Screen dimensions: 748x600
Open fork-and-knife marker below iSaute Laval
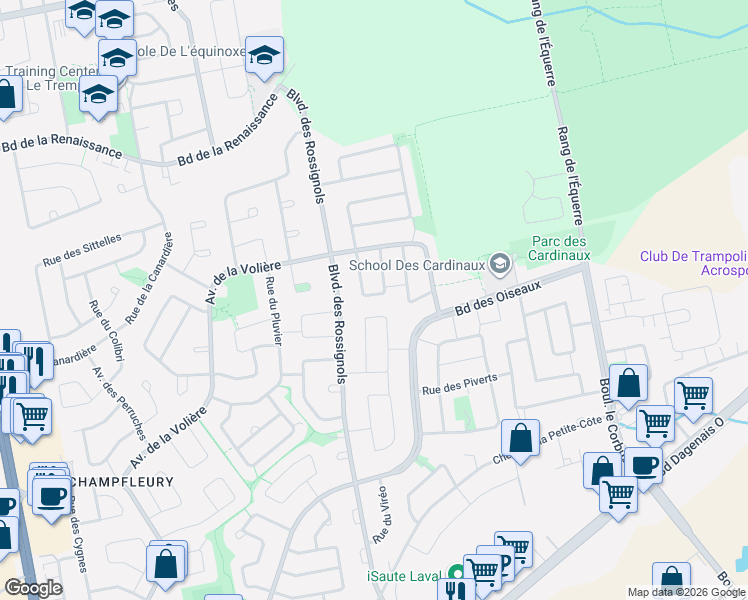coord(456,589)
